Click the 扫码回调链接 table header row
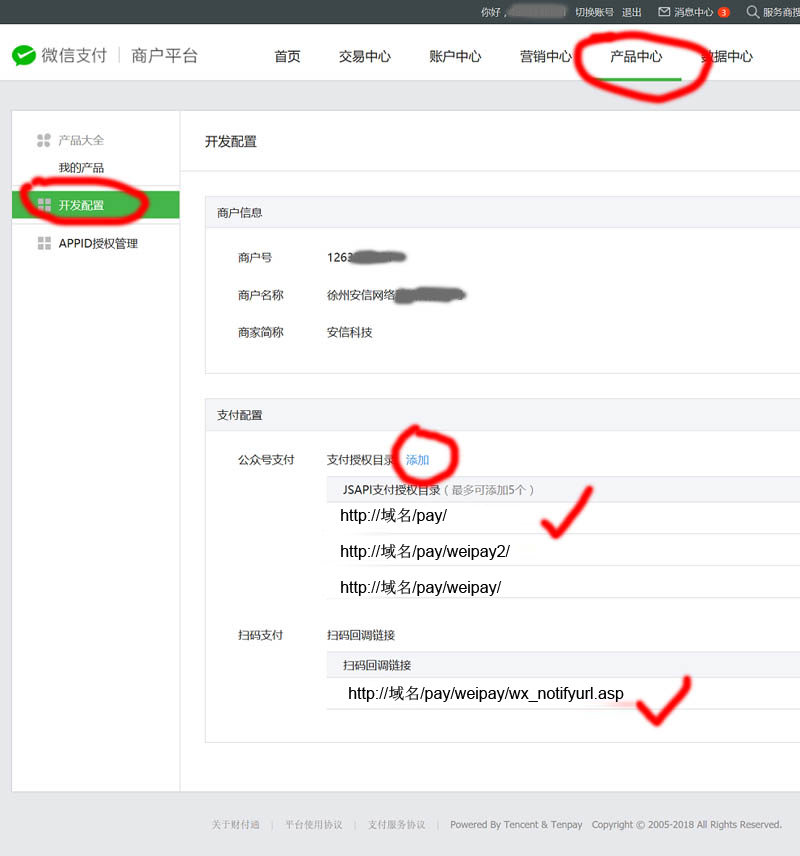Screen dimensions: 800x856 coord(563,665)
